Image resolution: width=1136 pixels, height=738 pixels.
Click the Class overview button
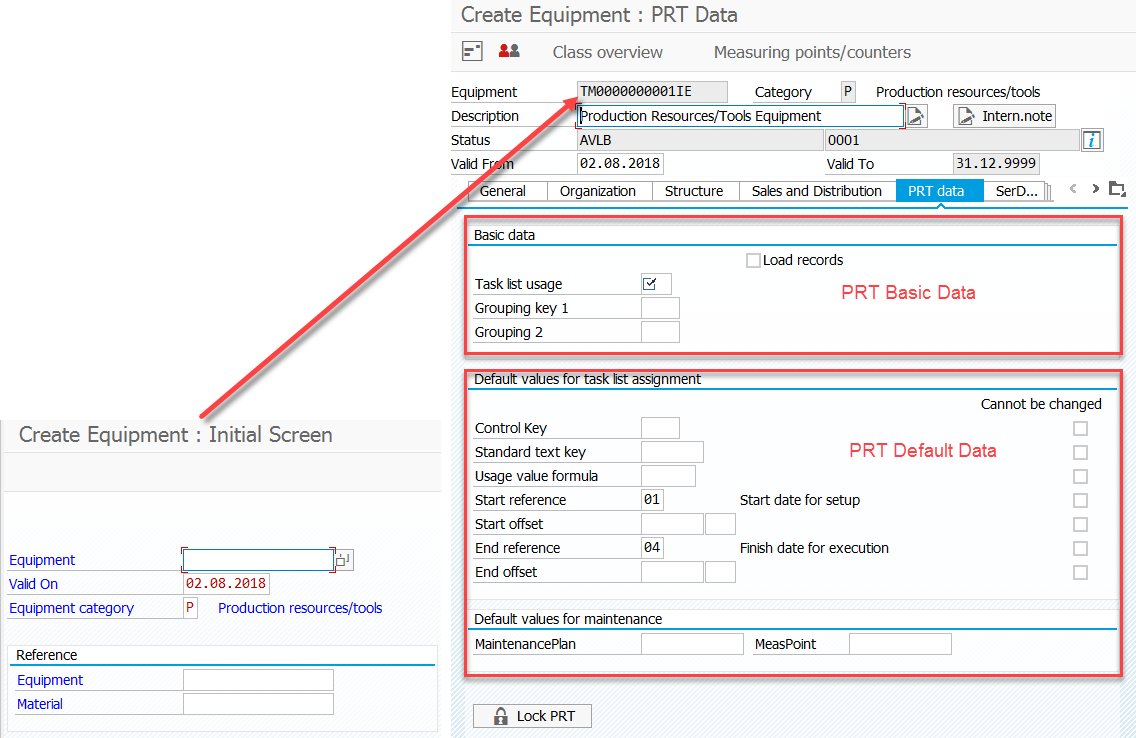pos(607,52)
